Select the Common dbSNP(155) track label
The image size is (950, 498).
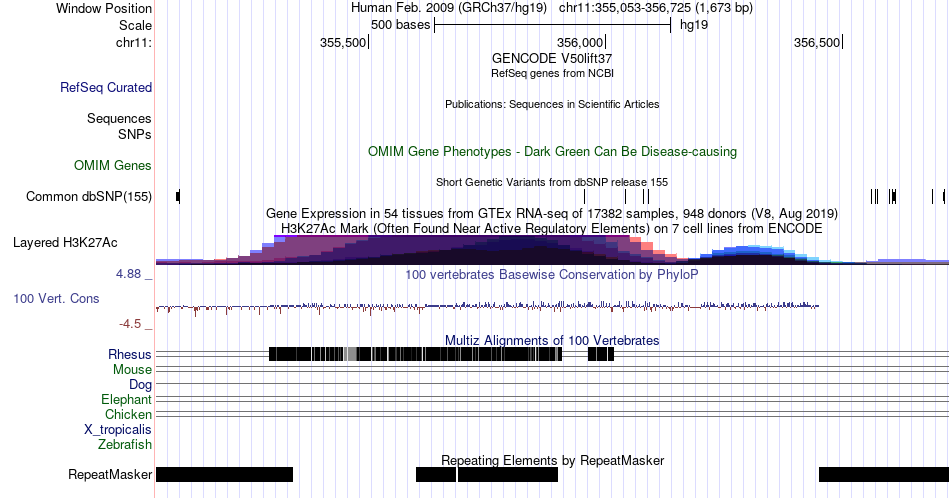point(89,196)
